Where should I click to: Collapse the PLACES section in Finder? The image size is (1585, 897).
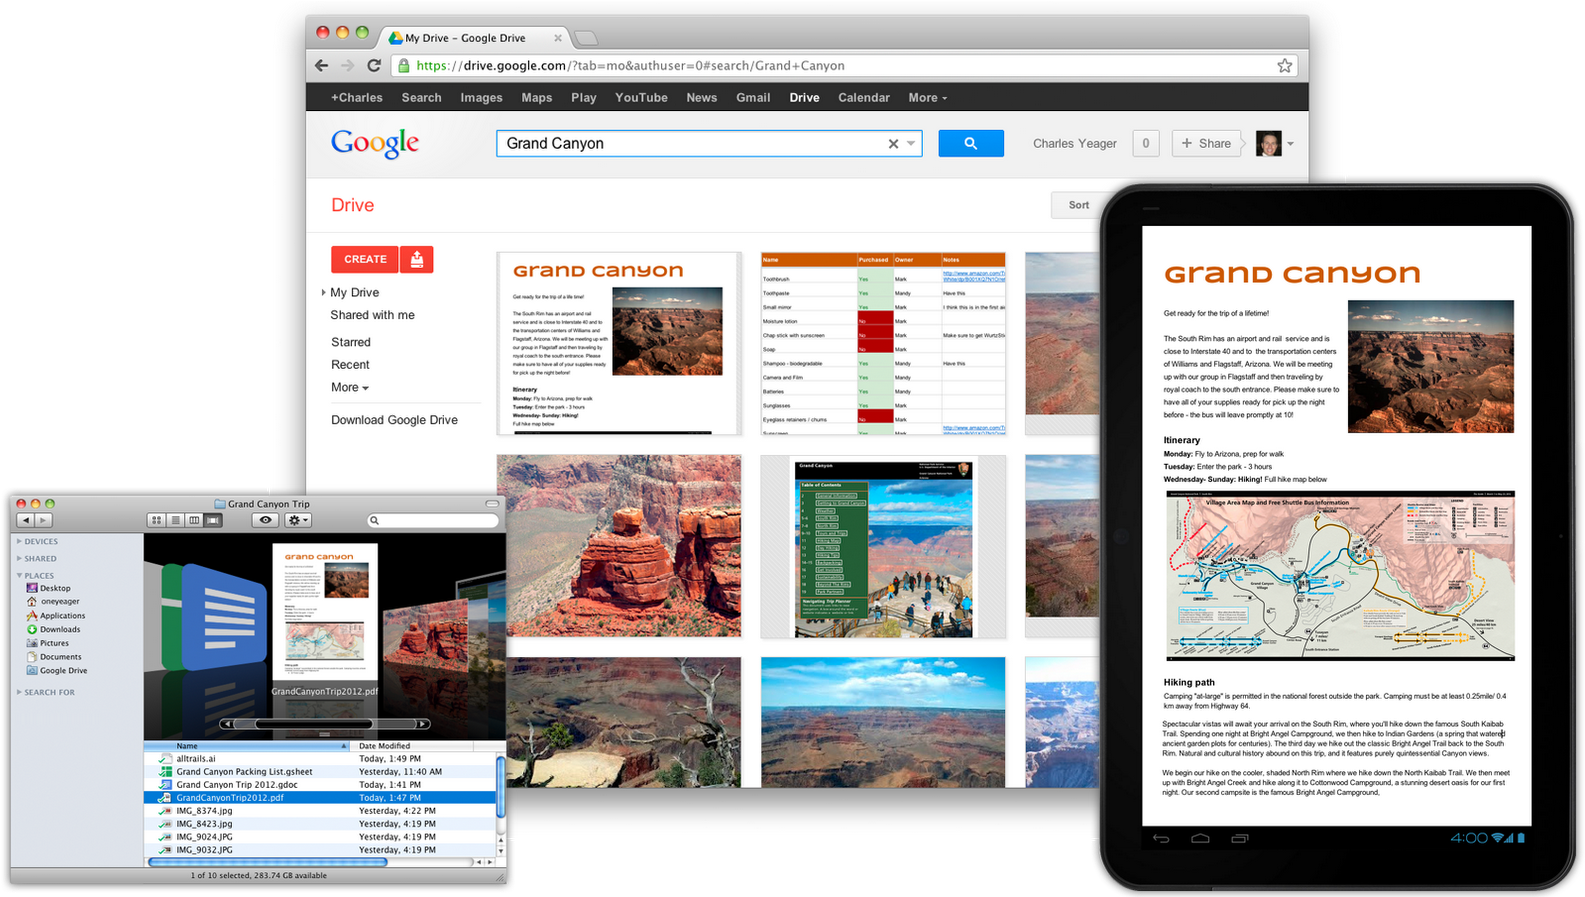(19, 576)
